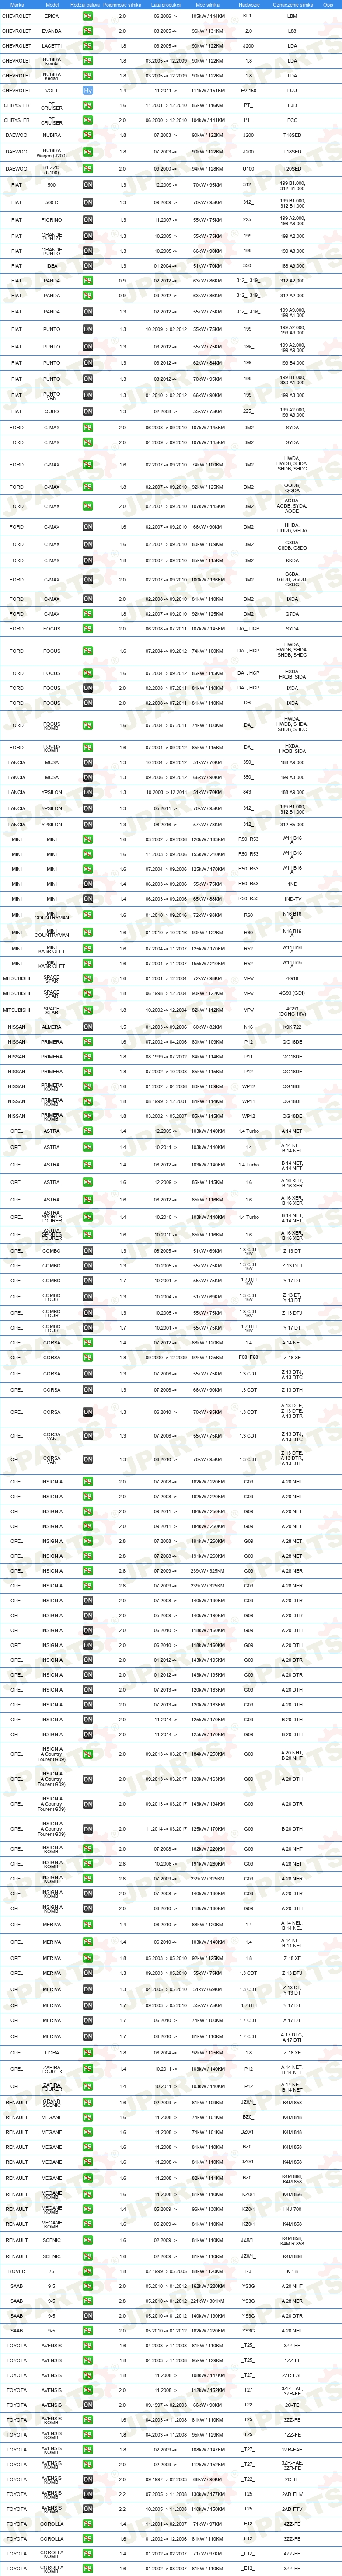
Task: Click the ON diesel icon in the Fiat Qubo row
Action: 88,411
